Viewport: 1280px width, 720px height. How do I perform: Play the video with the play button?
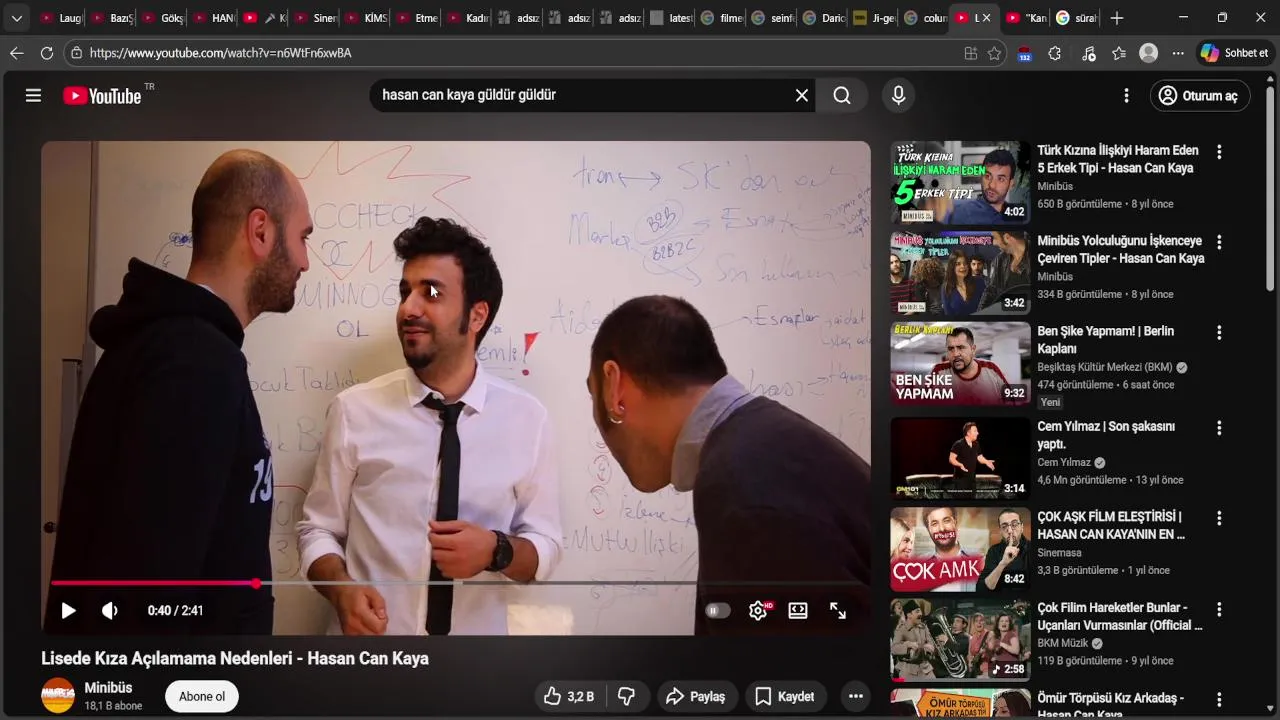click(68, 611)
